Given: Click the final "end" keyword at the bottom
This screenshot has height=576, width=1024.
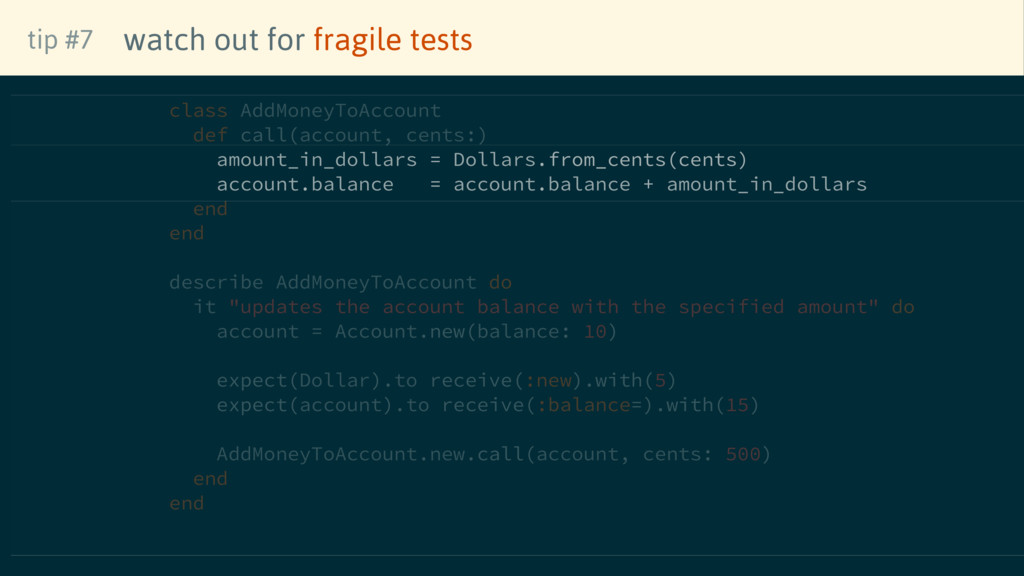Looking at the screenshot, I should click(x=187, y=503).
